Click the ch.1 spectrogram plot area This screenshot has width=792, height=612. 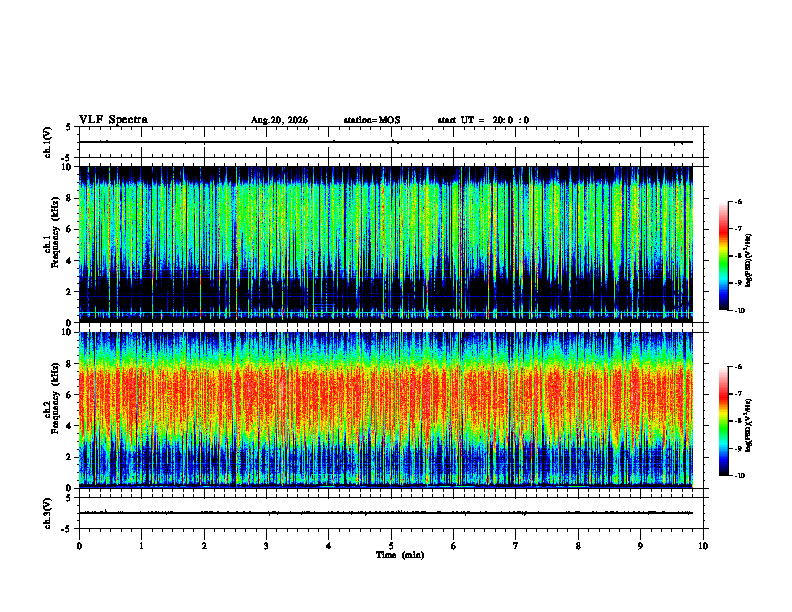point(386,244)
